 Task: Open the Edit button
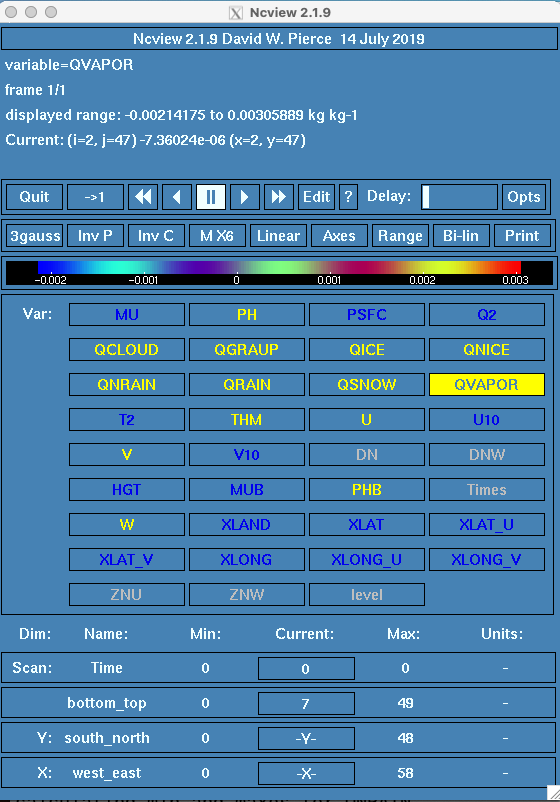[316, 197]
